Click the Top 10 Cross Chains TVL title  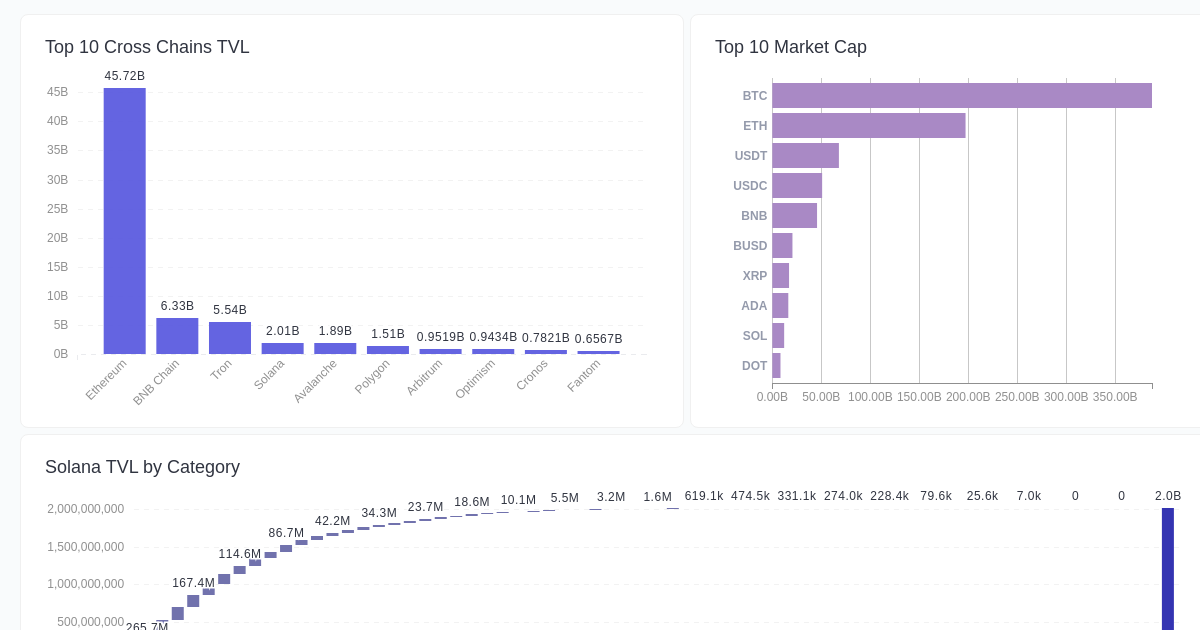(x=147, y=47)
